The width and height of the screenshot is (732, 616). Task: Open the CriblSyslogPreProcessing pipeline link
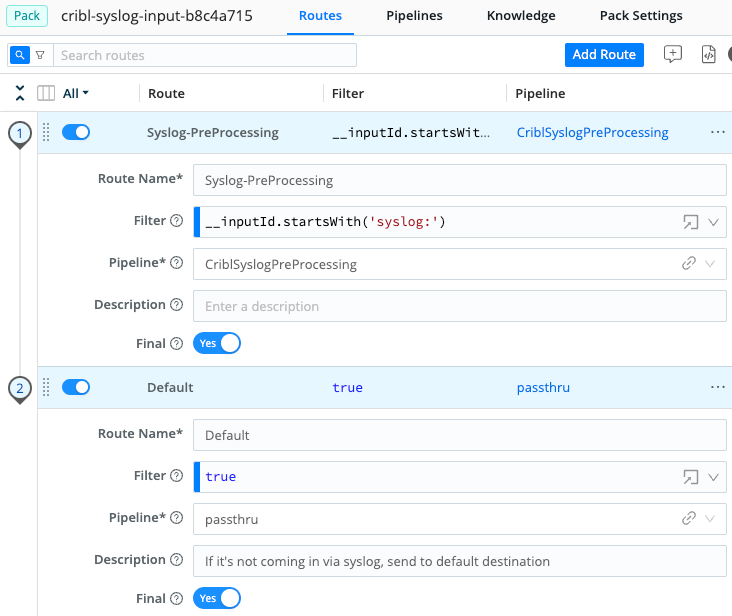point(592,132)
